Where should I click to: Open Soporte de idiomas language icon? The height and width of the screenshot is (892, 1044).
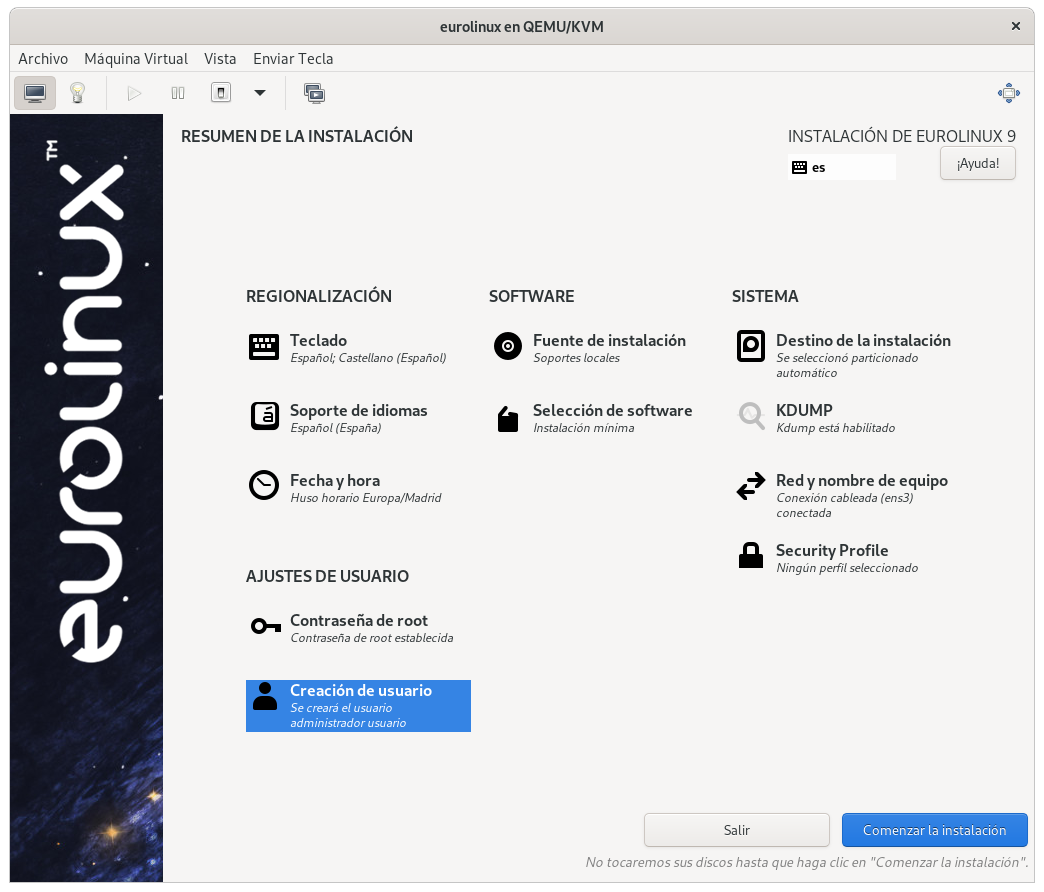tap(264, 416)
